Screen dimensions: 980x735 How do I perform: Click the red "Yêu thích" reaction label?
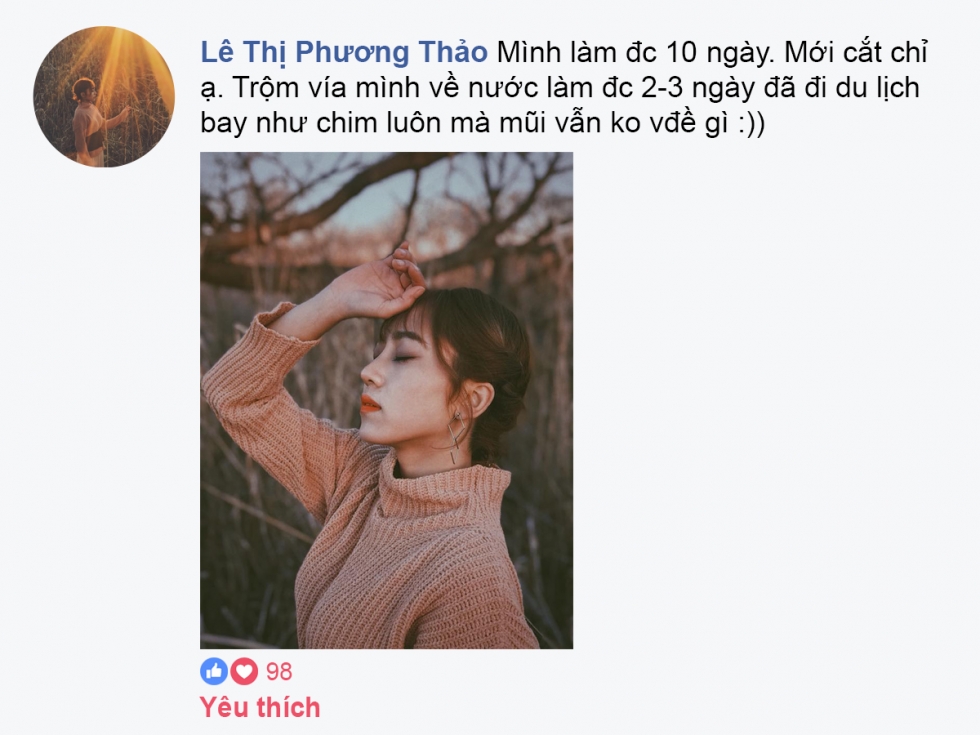pyautogui.click(x=260, y=708)
